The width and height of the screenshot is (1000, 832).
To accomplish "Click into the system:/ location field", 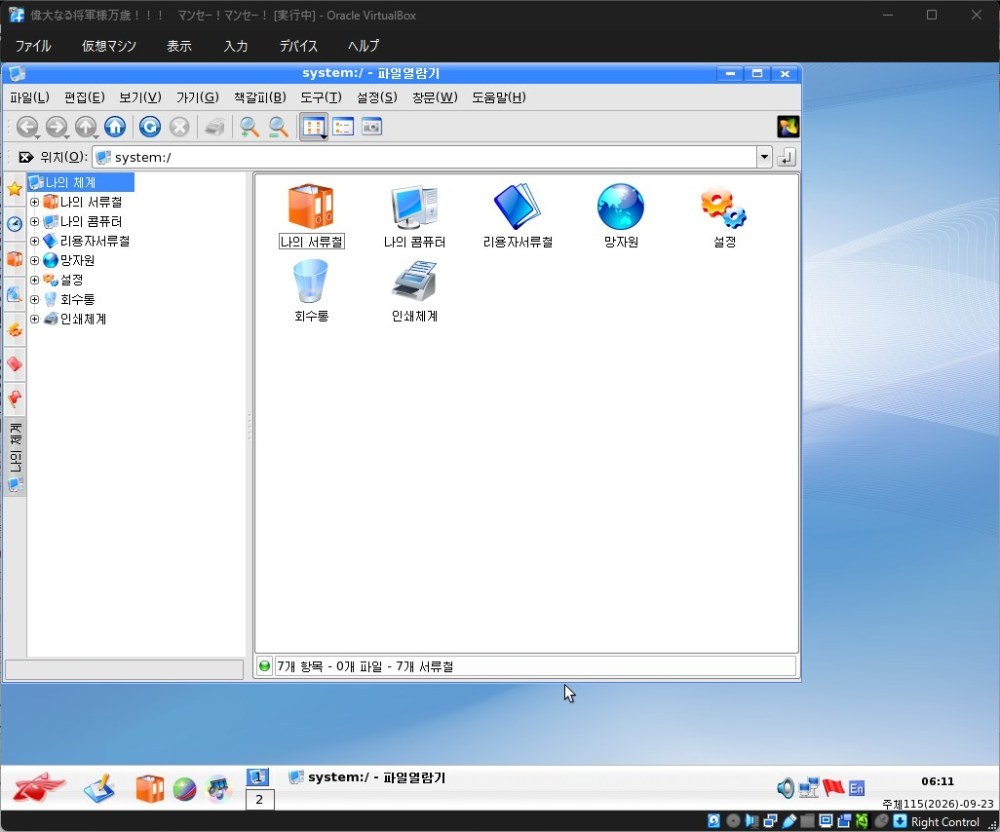I will [x=425, y=157].
